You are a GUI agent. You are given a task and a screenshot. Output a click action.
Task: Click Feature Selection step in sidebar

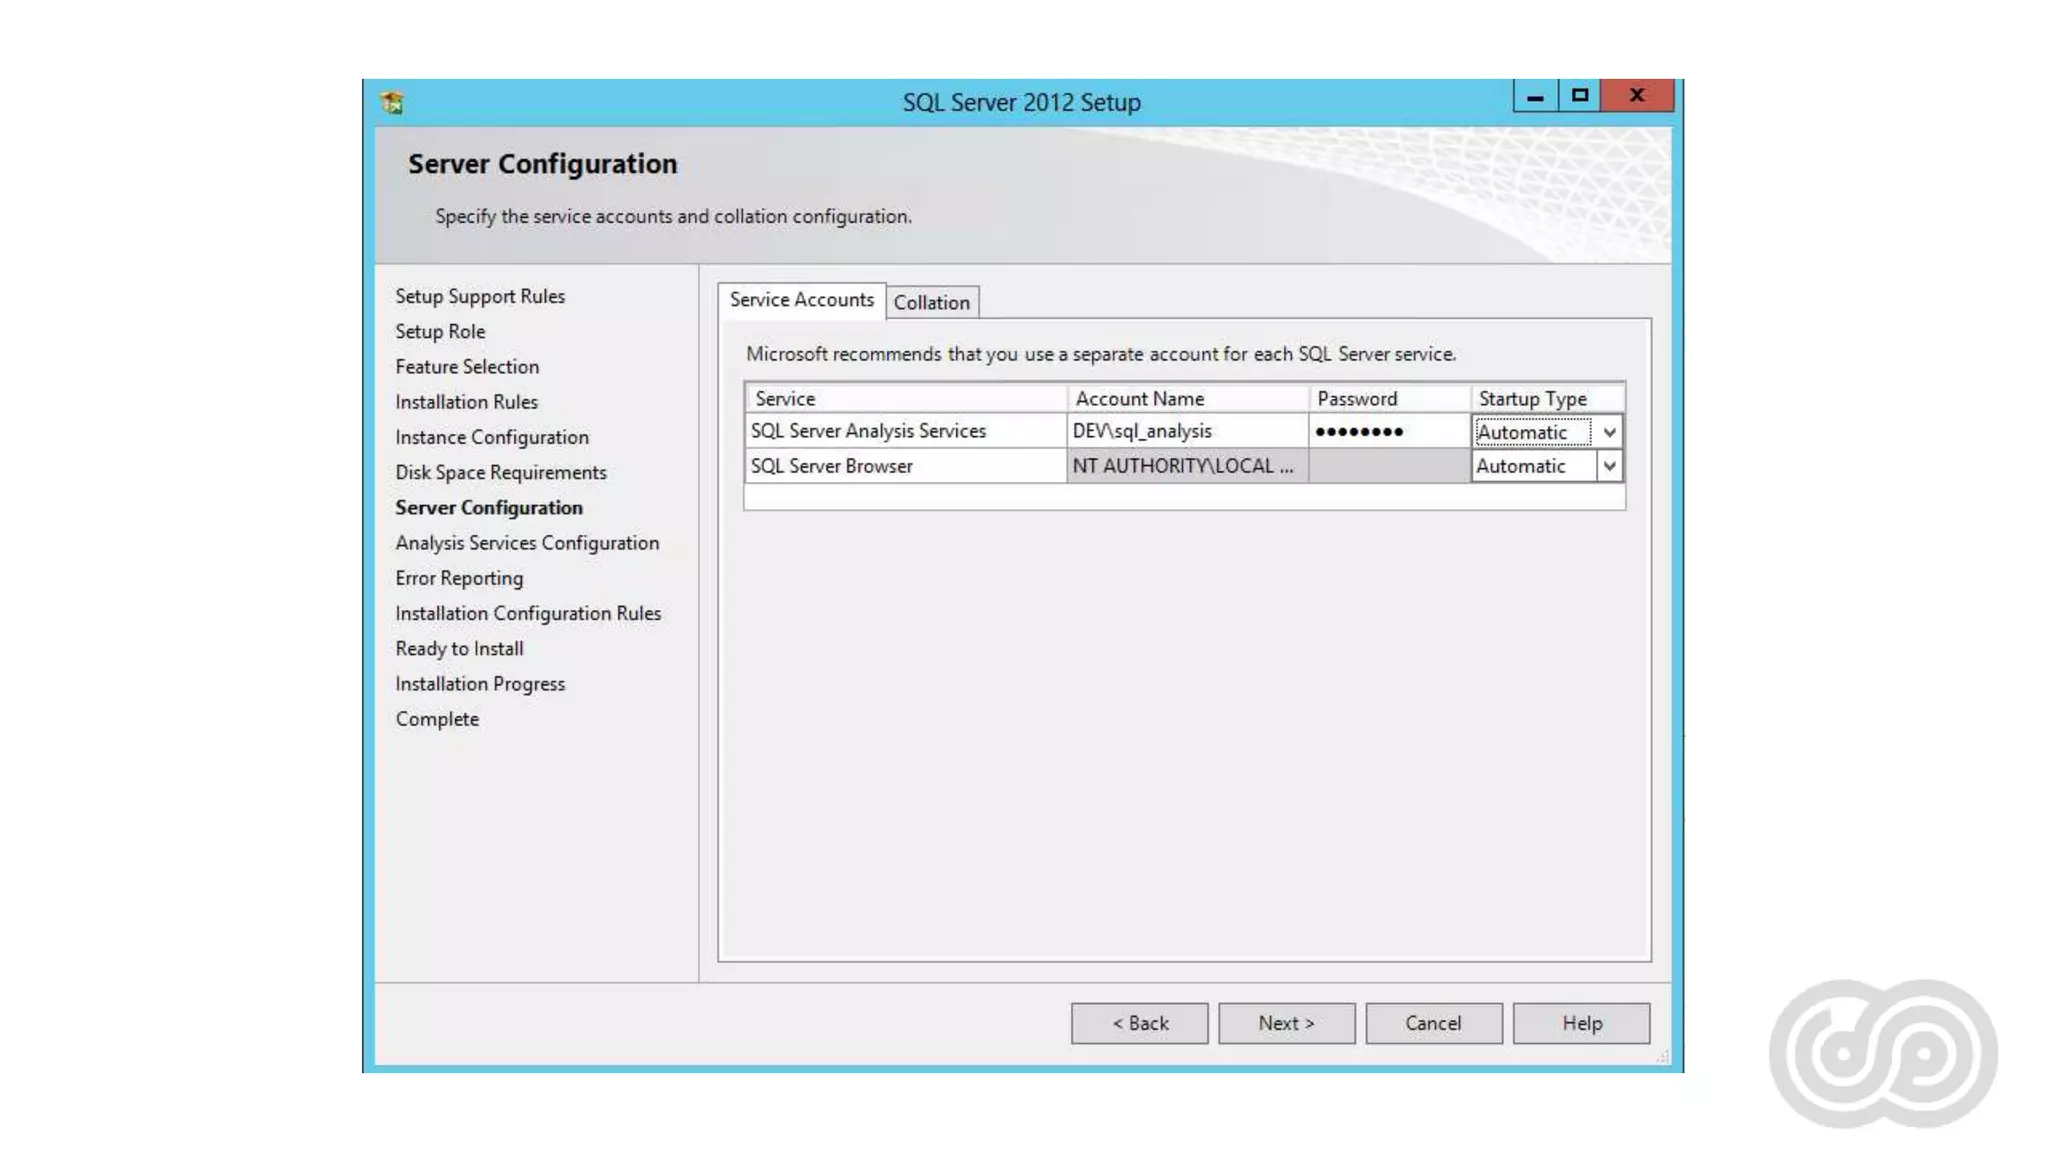click(467, 367)
